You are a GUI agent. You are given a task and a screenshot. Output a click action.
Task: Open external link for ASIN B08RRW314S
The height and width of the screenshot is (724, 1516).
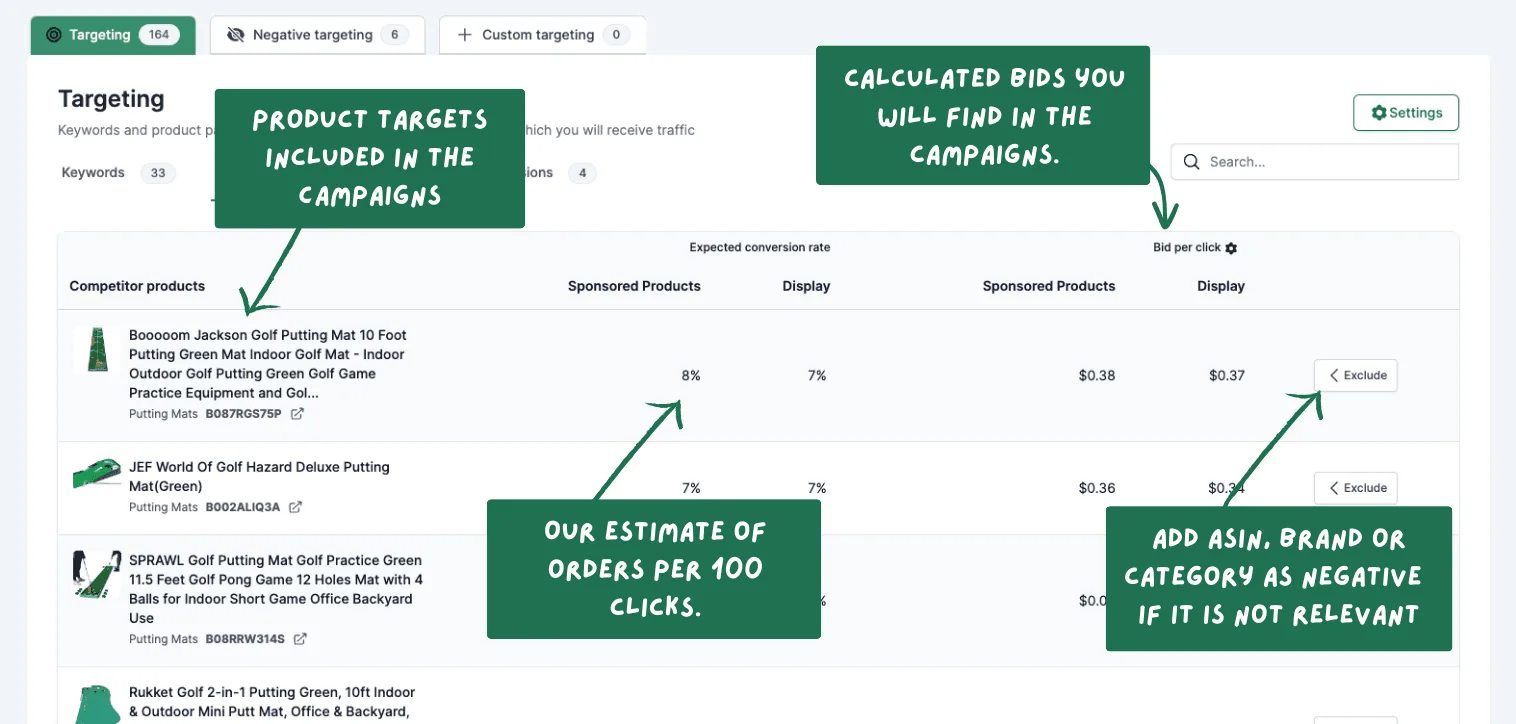(x=300, y=639)
